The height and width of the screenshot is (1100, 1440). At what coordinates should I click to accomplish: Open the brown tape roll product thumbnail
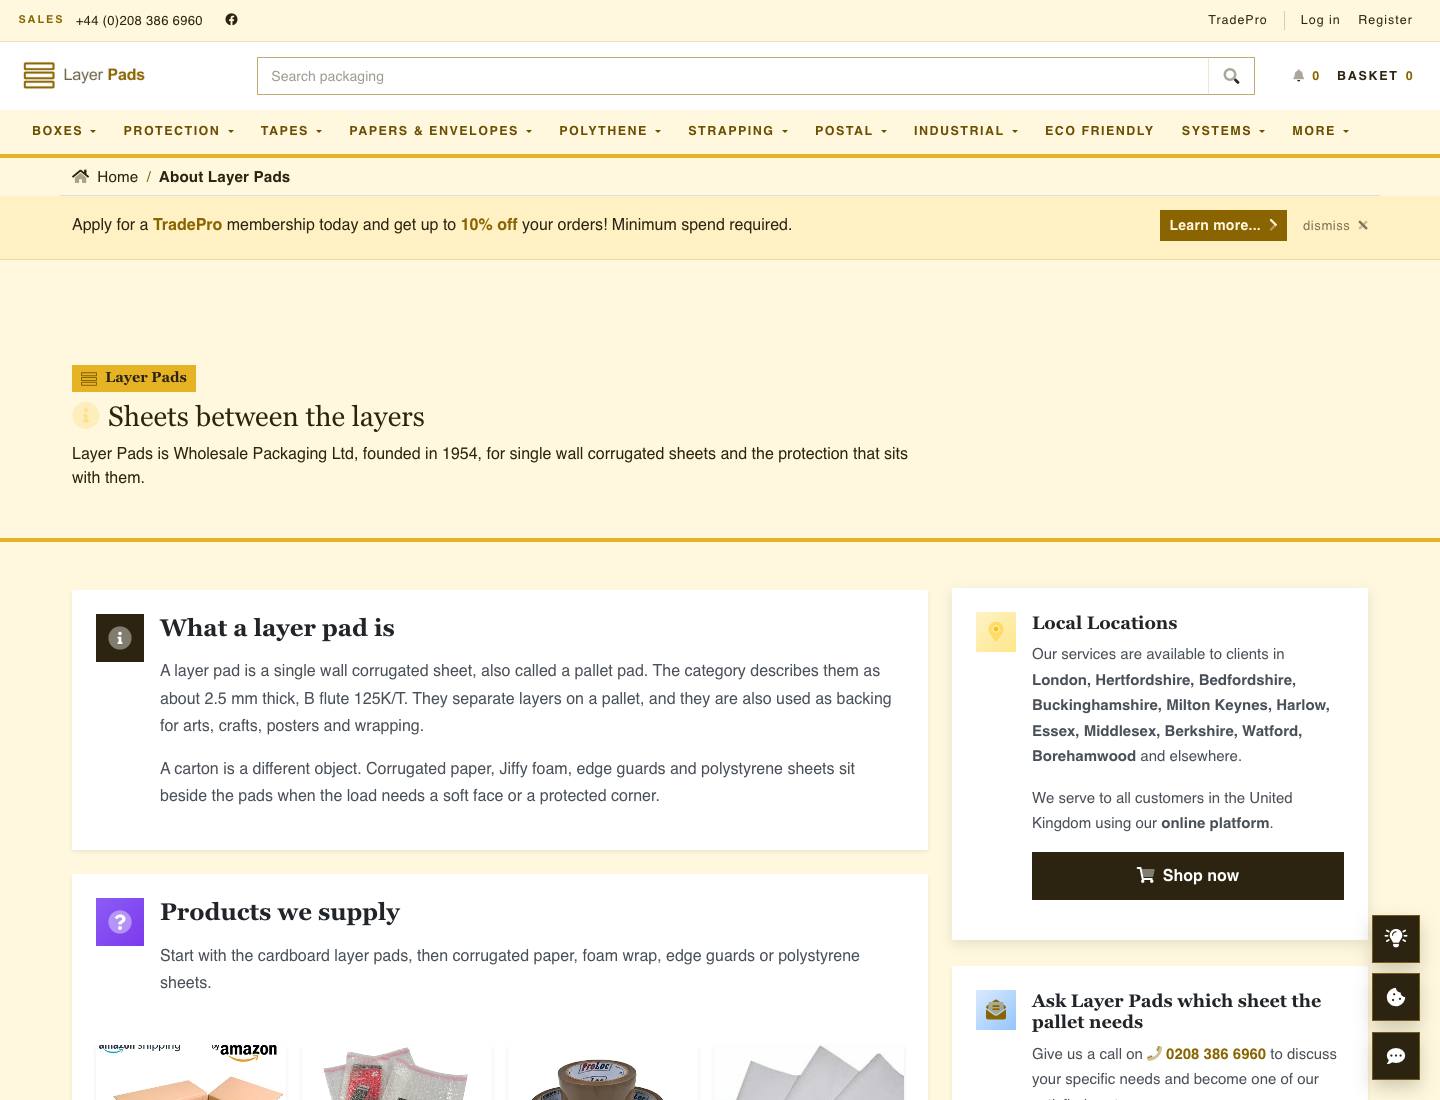pos(603,1074)
